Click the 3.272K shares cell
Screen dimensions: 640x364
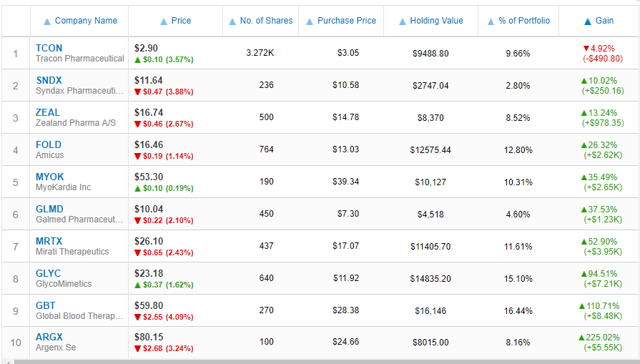pos(260,53)
